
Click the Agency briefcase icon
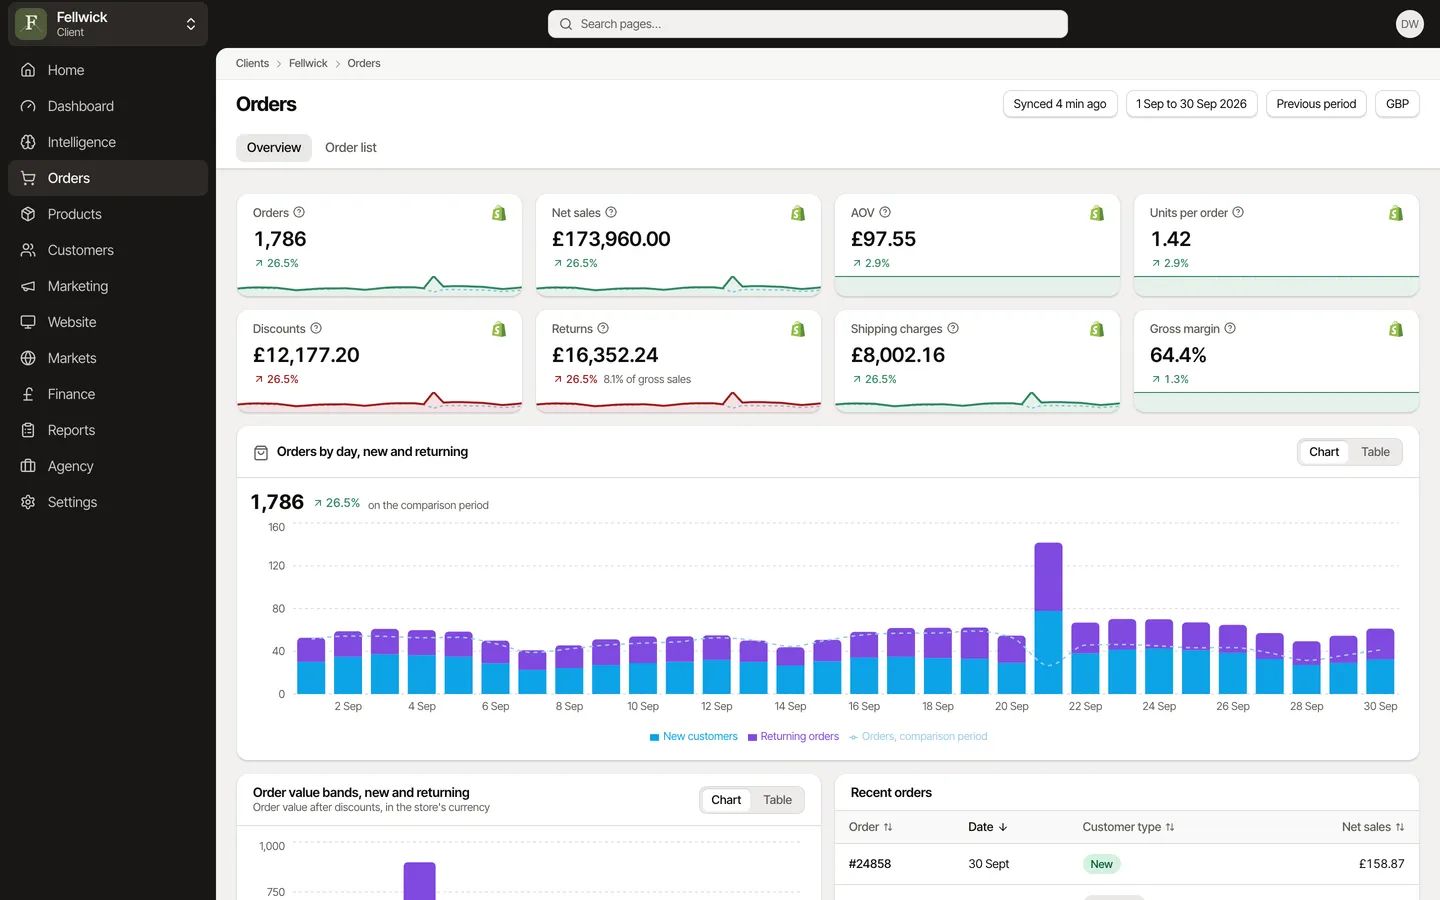tap(28, 466)
